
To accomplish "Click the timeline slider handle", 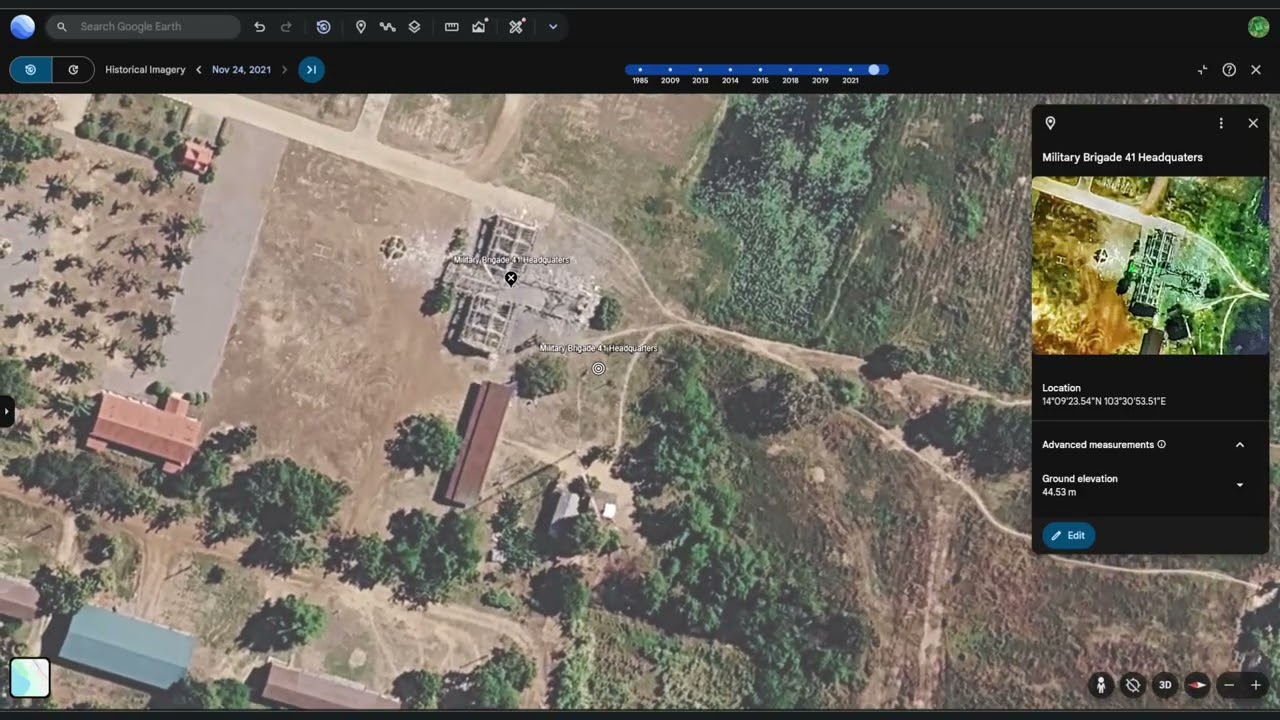I will (x=874, y=70).
